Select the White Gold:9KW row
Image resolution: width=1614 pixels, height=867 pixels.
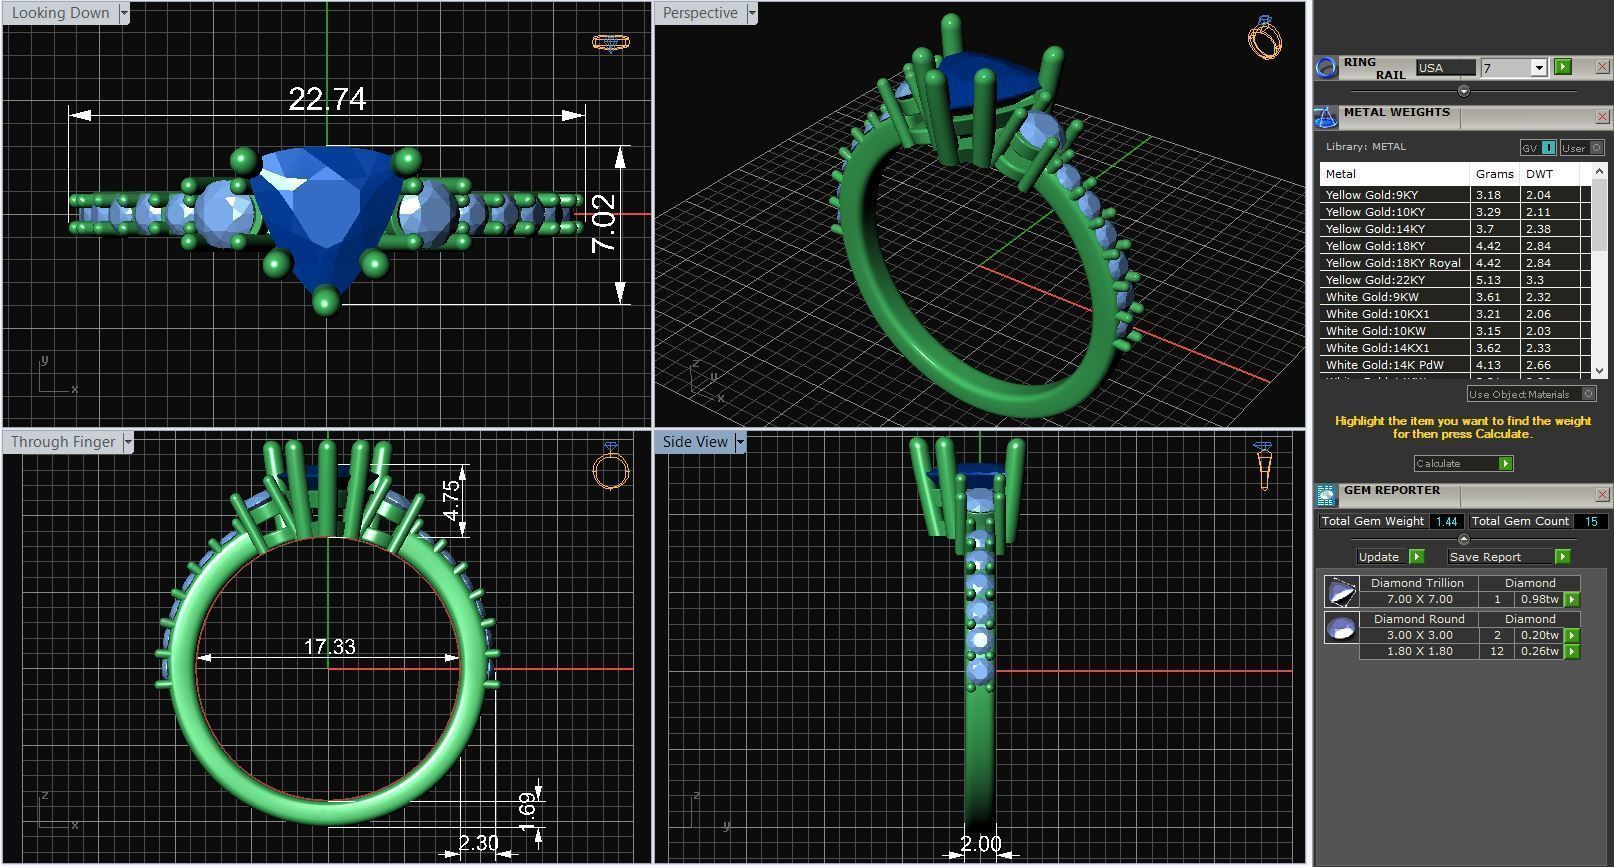coord(1454,297)
